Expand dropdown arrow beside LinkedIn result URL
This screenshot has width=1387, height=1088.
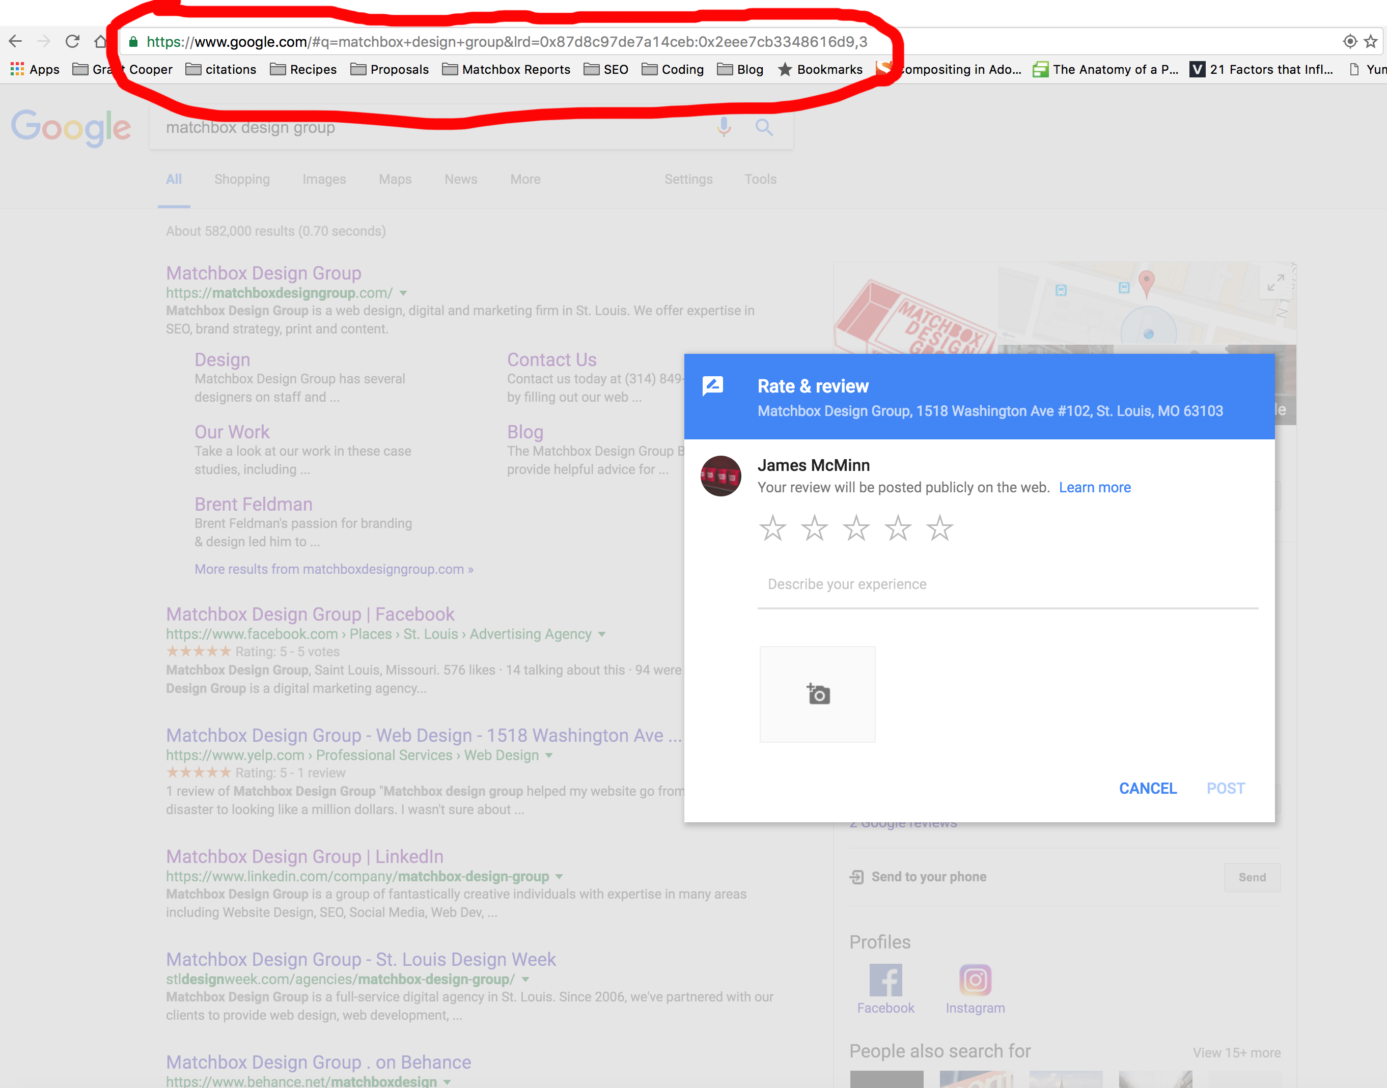558,877
